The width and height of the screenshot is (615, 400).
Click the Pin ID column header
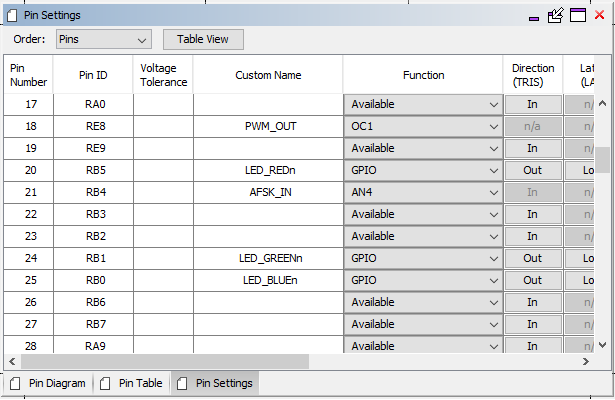click(x=93, y=75)
